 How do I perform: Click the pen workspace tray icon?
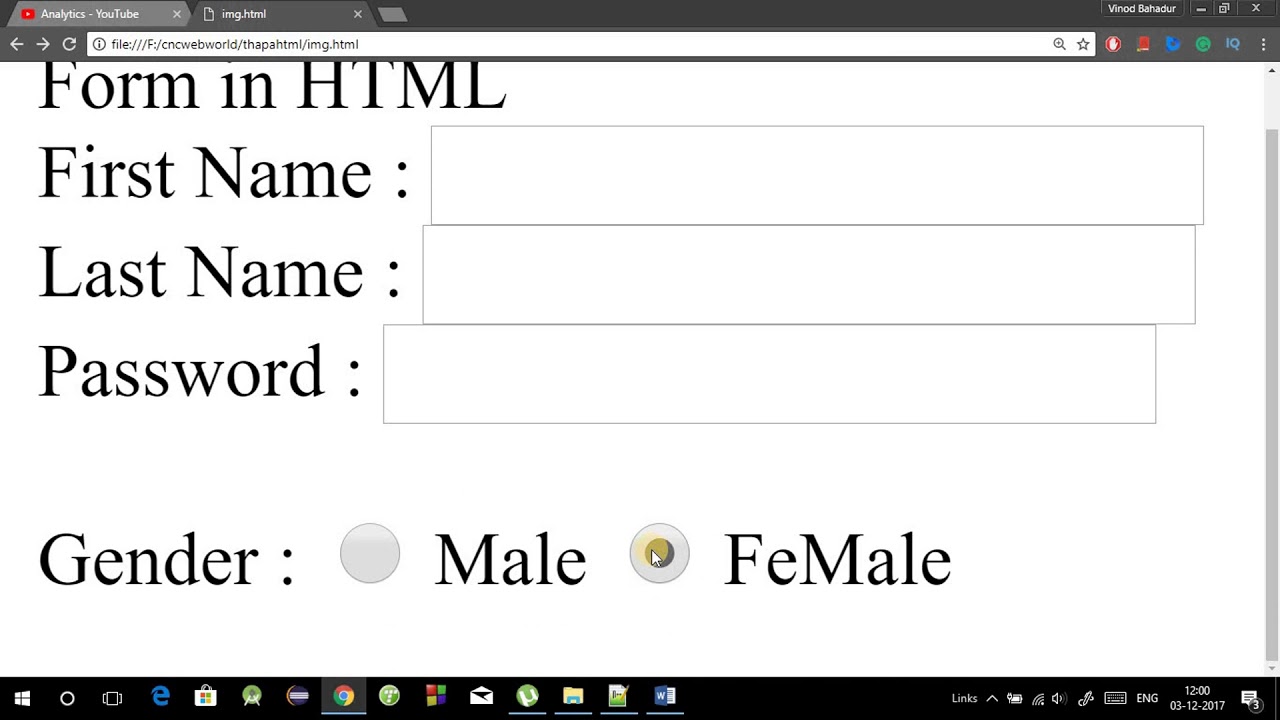coord(1086,698)
